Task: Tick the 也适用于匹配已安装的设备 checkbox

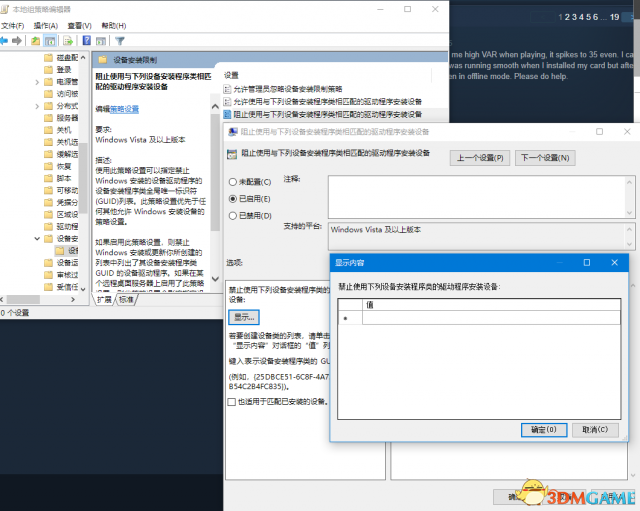Action: tap(231, 402)
